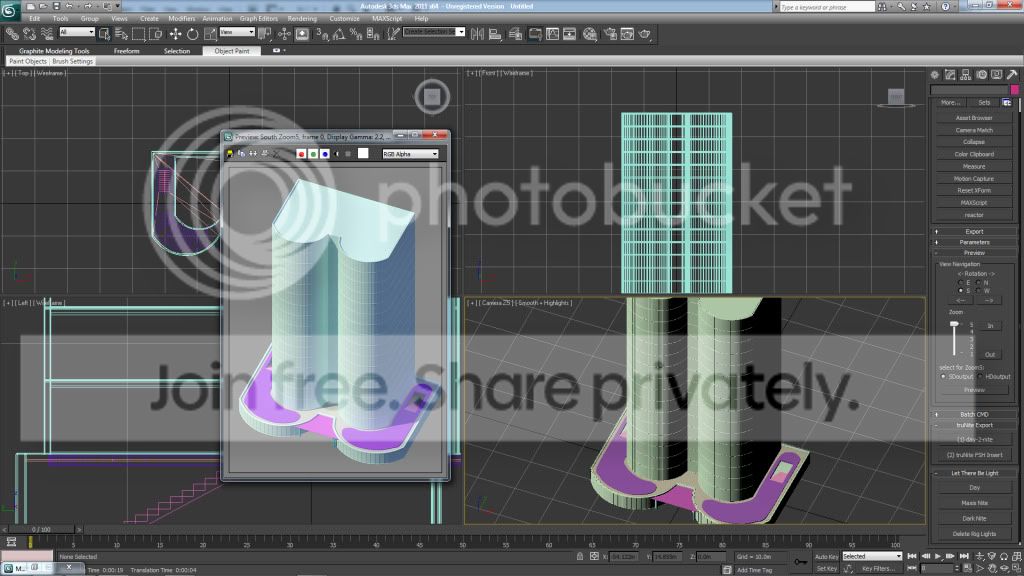Enable the green channel in preview window
Viewport: 1024px width, 576px height.
[313, 153]
